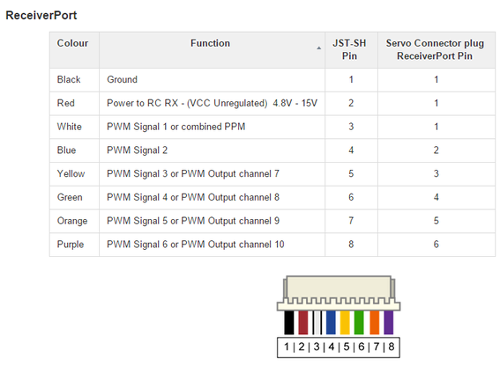Click the white wire in the connector diagram
Image resolution: width=500 pixels, height=373 pixels.
[317, 322]
